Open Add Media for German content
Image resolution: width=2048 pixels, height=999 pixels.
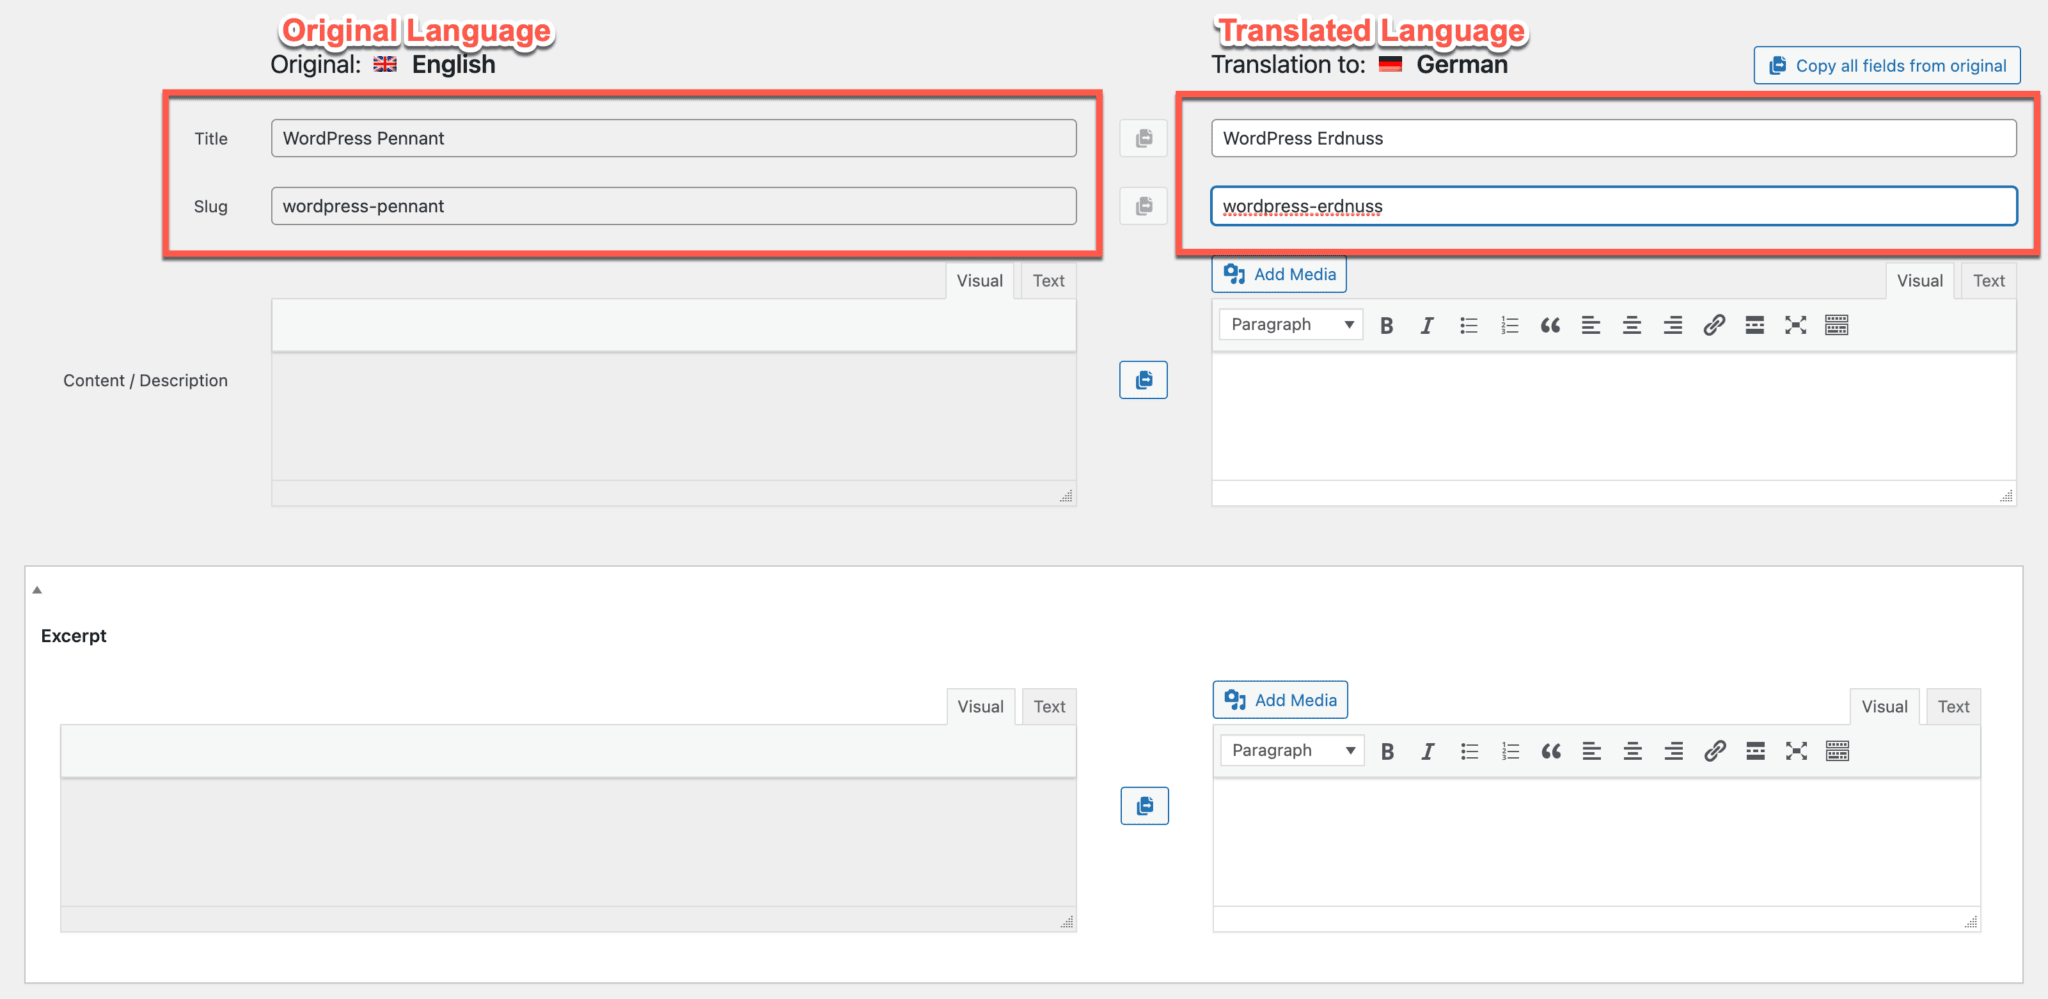pos(1278,273)
